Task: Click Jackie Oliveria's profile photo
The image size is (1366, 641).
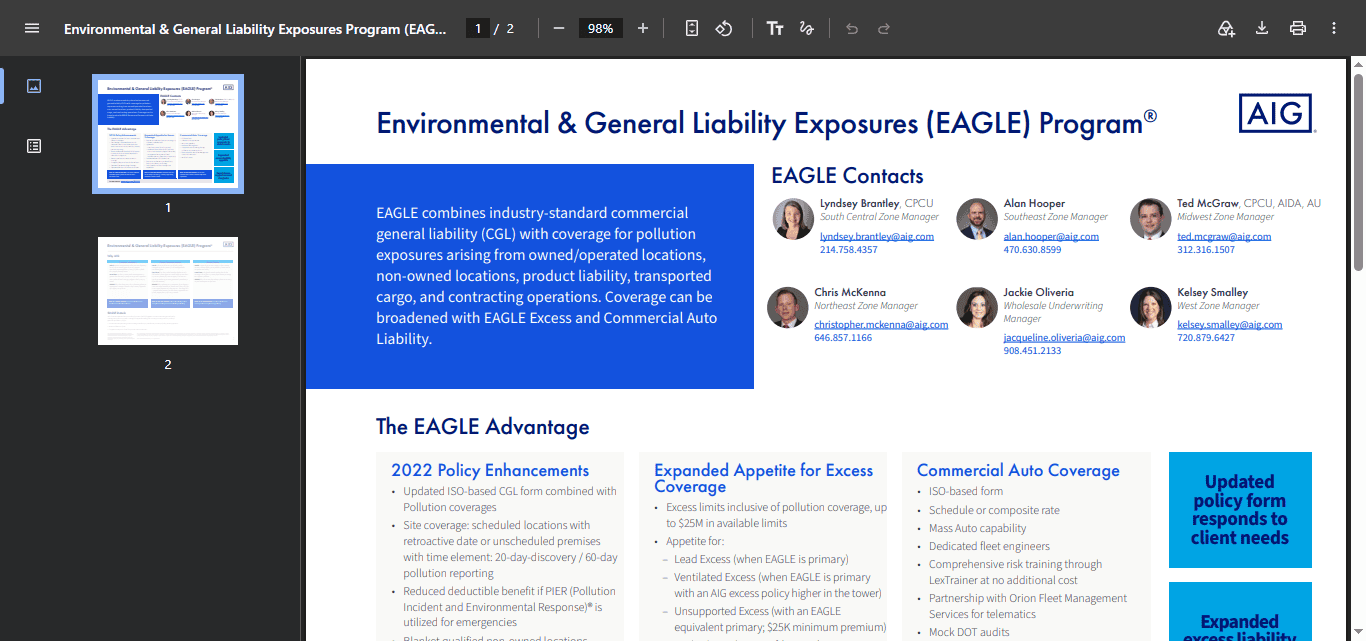Action: coord(977,308)
